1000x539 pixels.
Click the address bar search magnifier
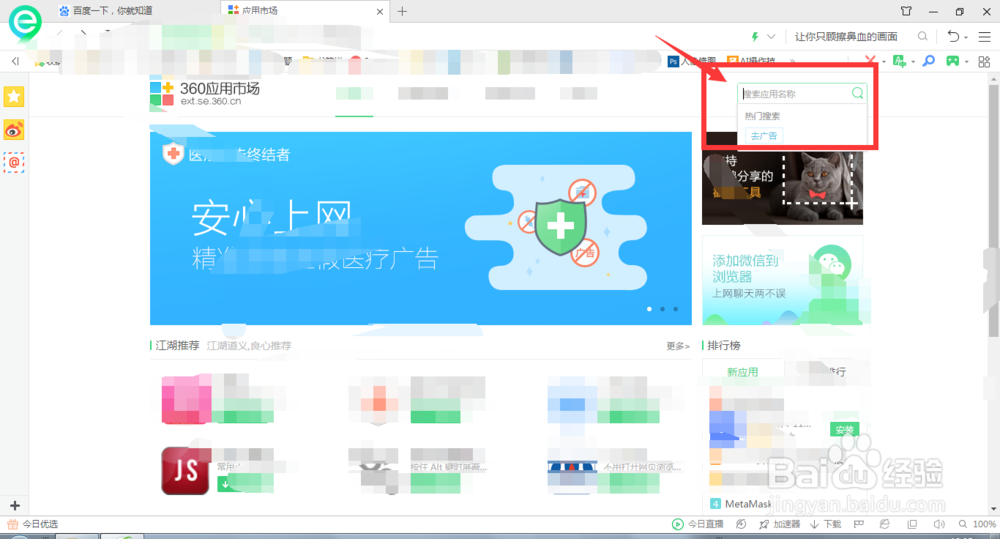(x=922, y=36)
